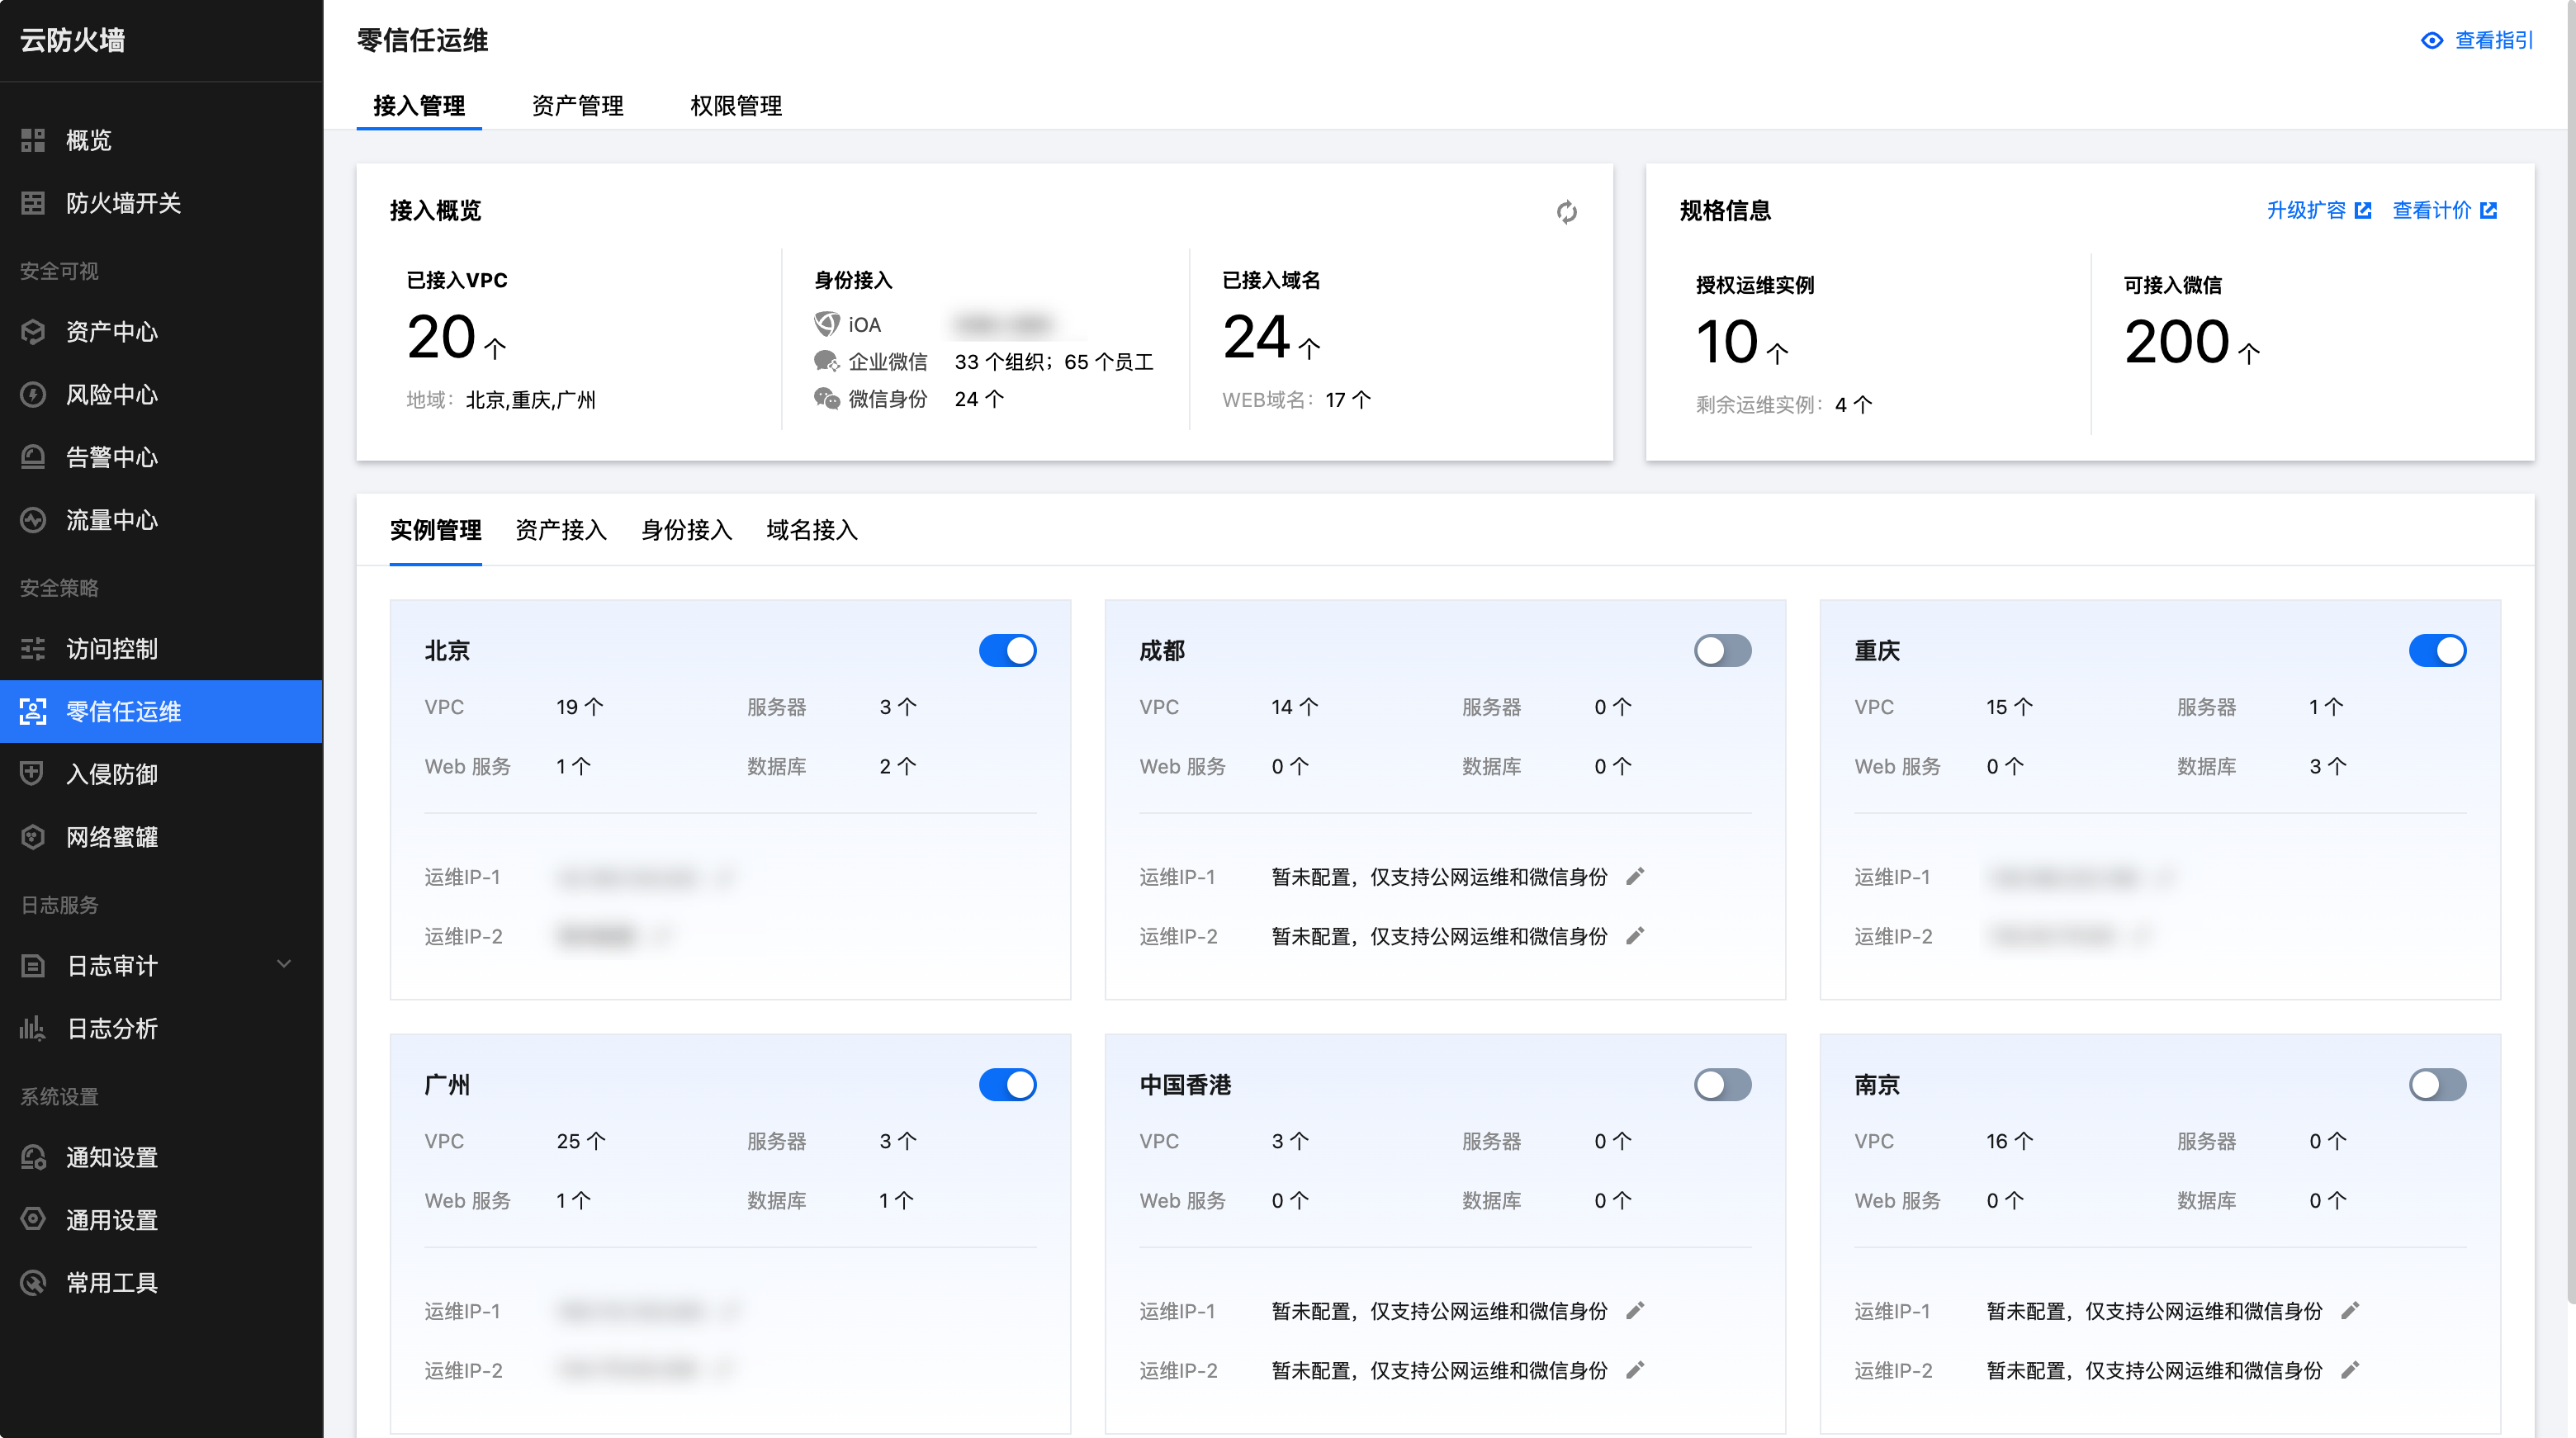Screen dimensions: 2576x1438
Task: Open the 概览 overview icon in sidebar
Action: (x=33, y=140)
